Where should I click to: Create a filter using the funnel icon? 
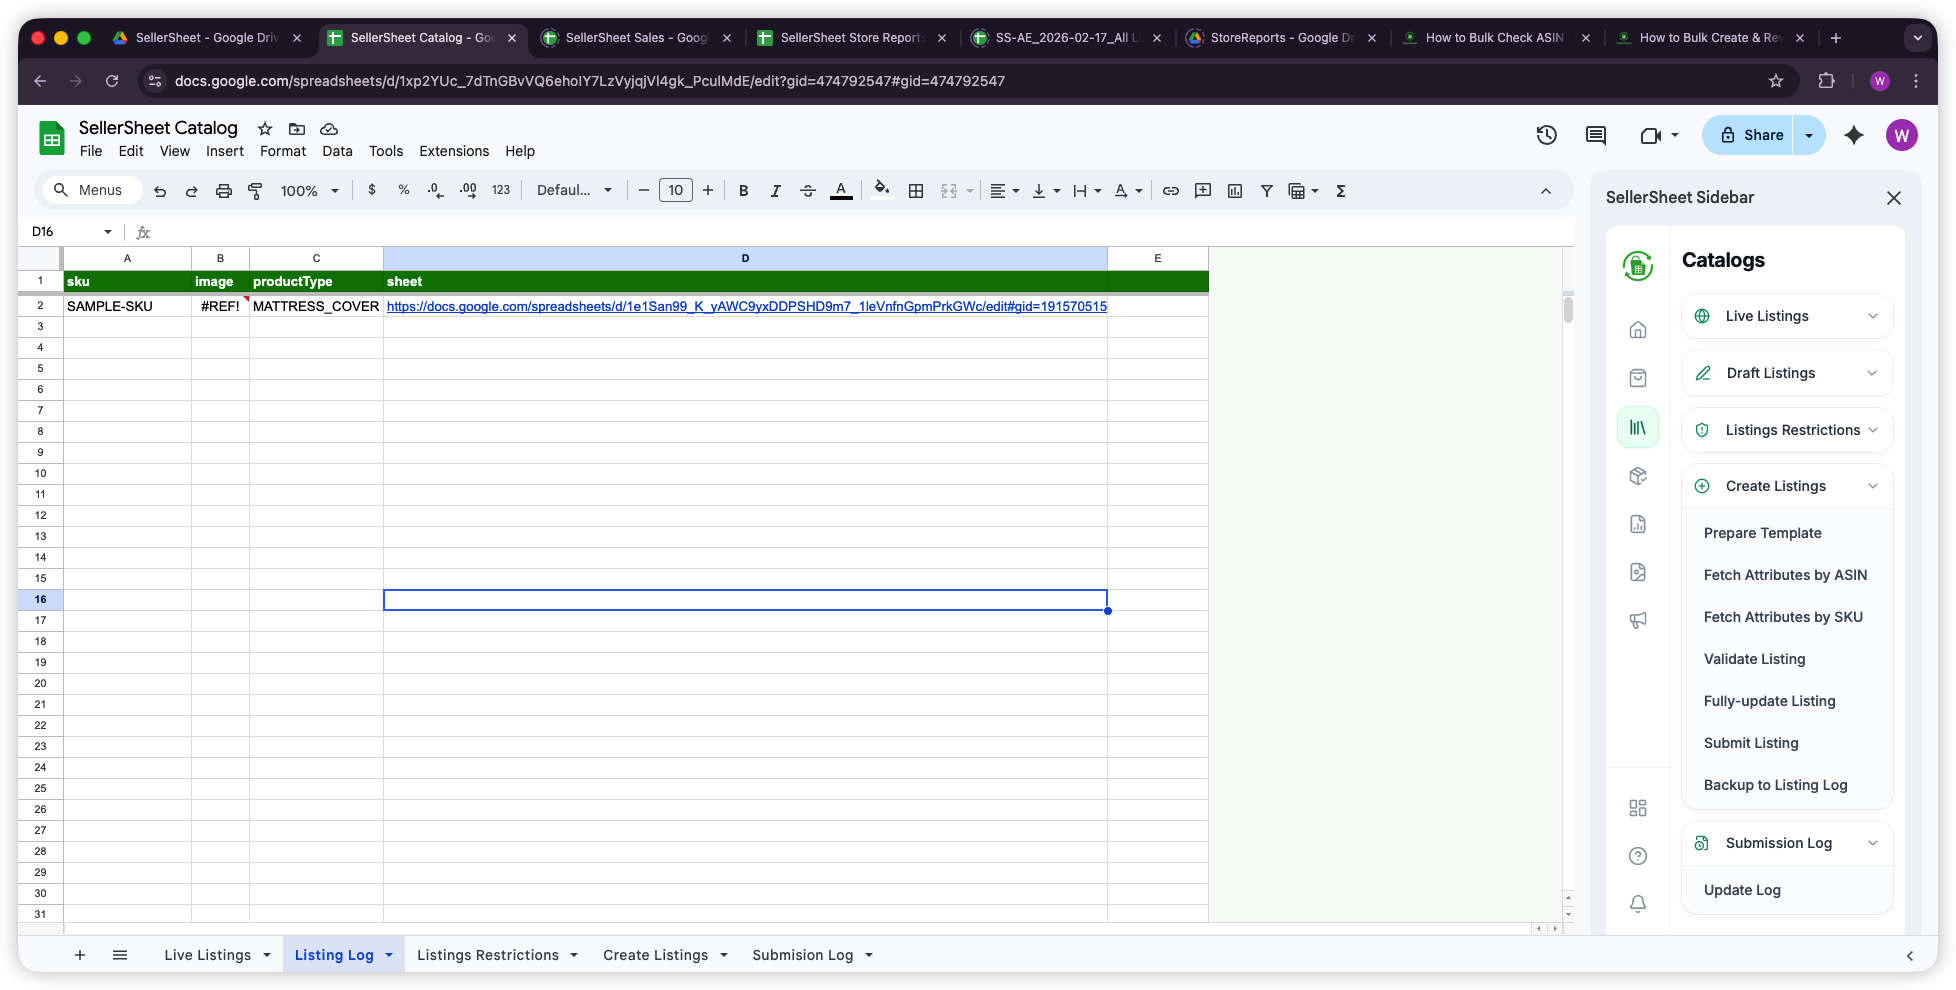click(1267, 190)
